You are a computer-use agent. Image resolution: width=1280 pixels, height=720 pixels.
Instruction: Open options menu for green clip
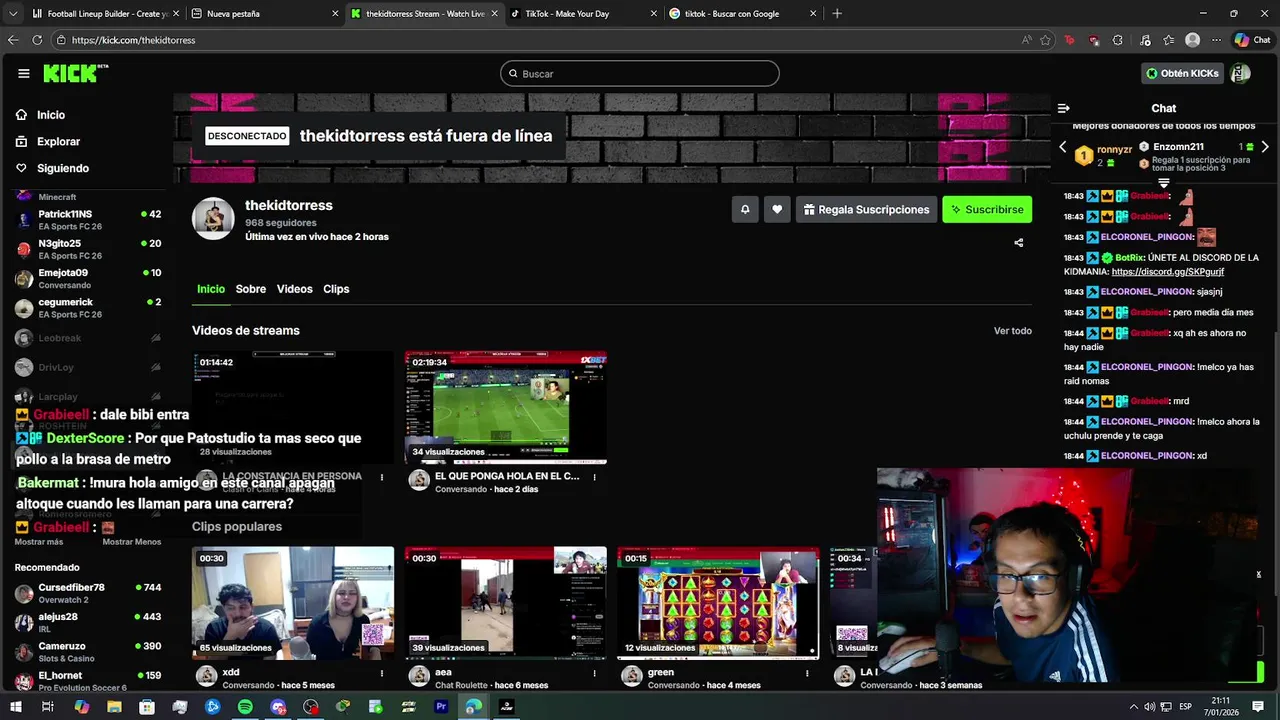[x=807, y=673]
